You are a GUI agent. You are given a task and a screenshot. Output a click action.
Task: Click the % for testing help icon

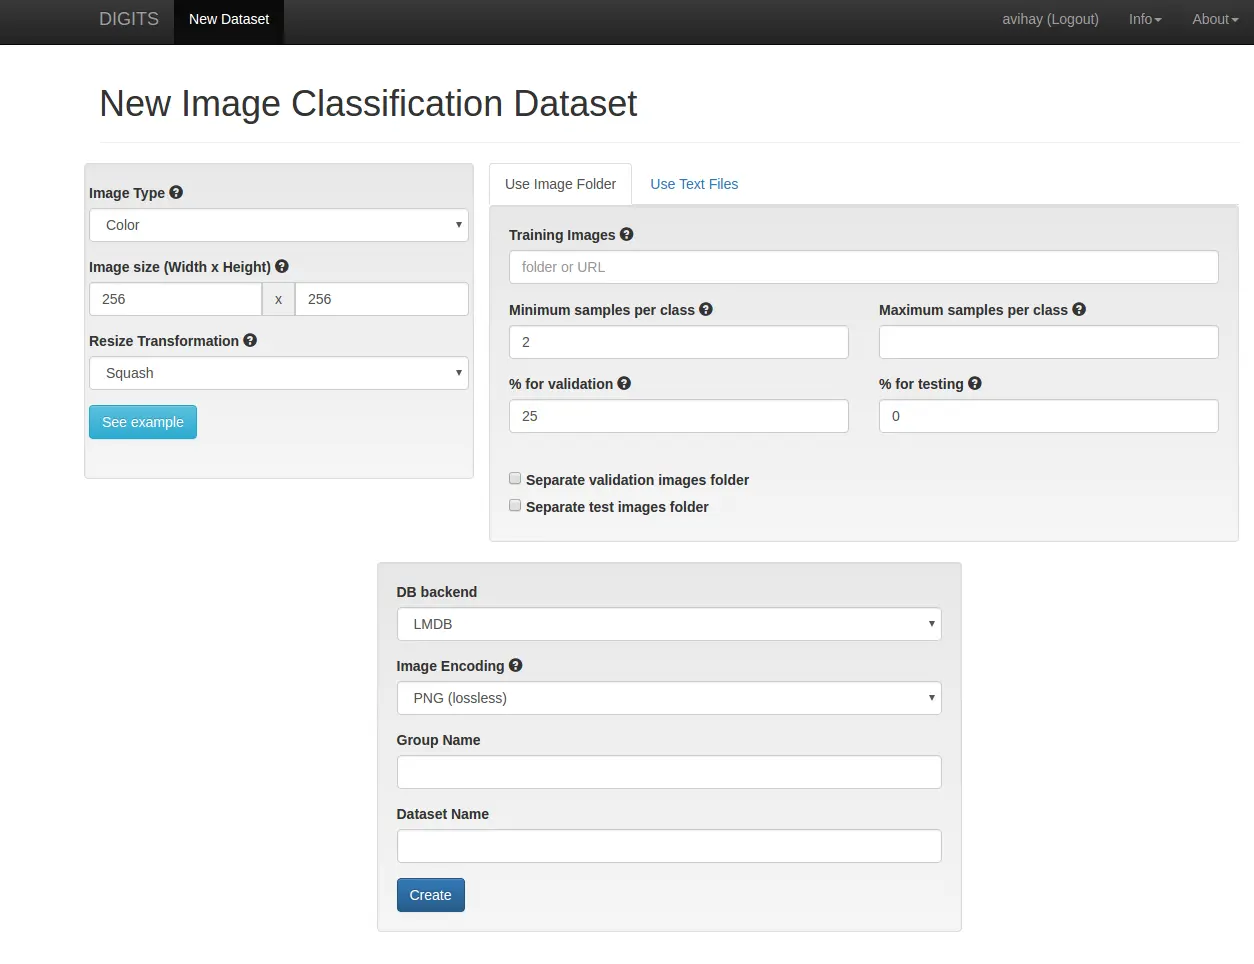click(975, 384)
